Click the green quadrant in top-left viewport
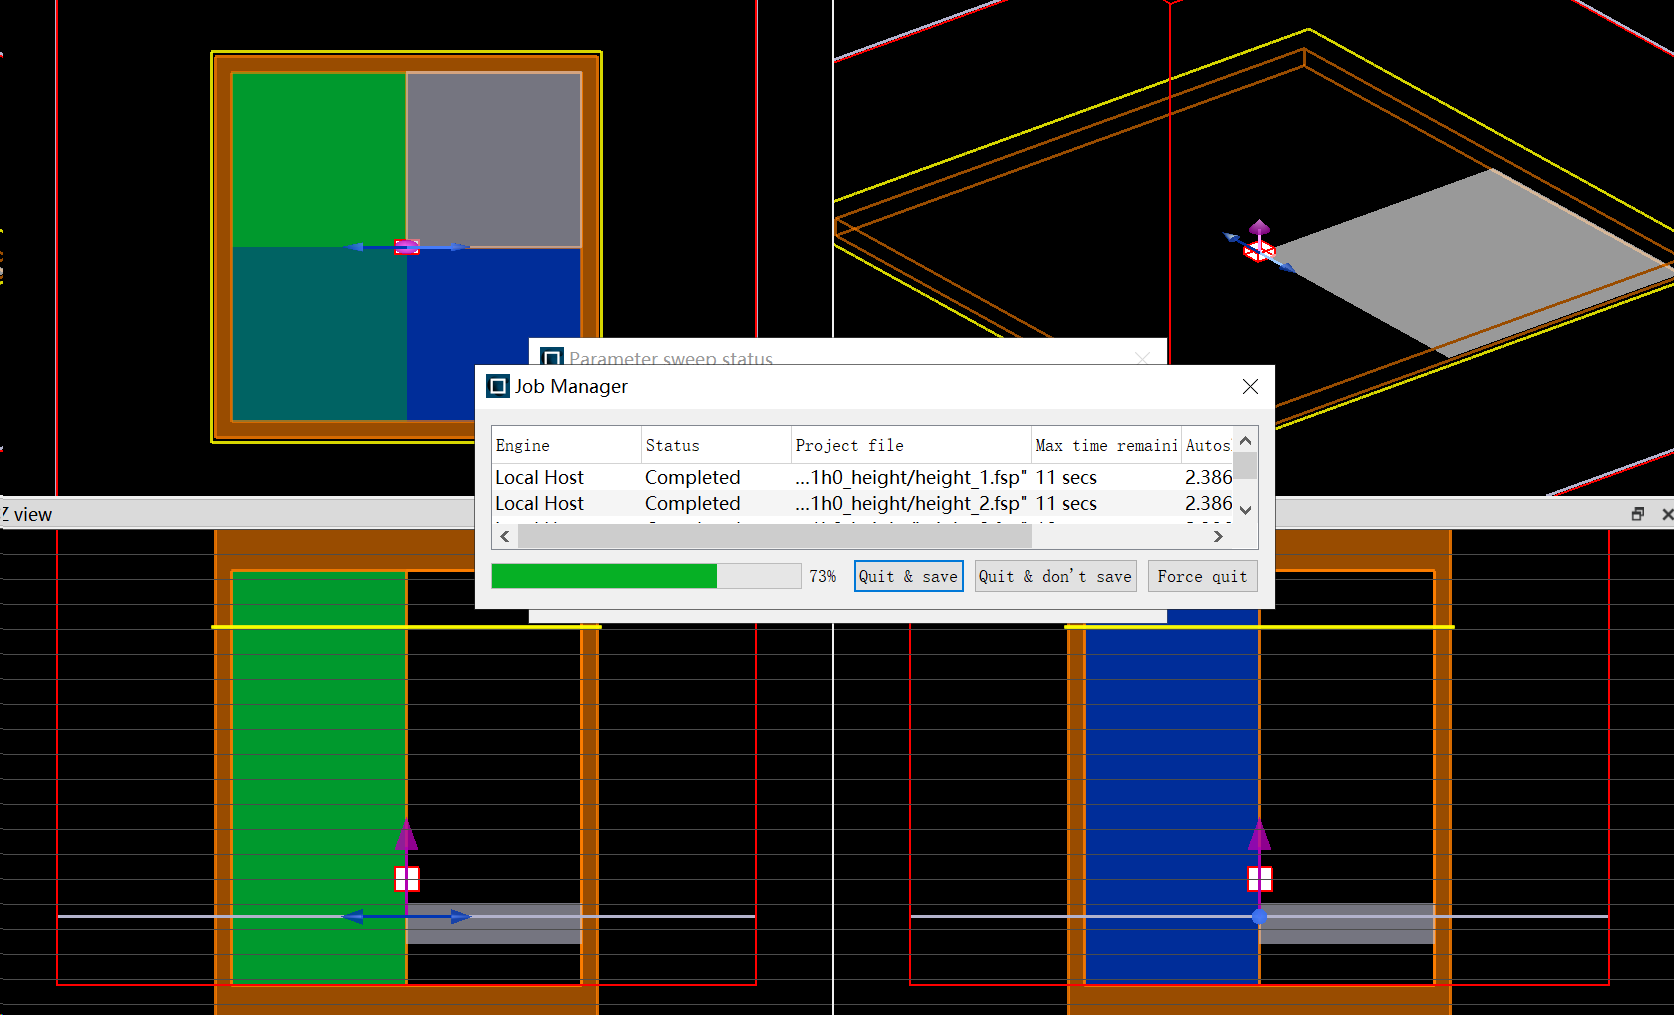The image size is (1674, 1015). point(318,158)
